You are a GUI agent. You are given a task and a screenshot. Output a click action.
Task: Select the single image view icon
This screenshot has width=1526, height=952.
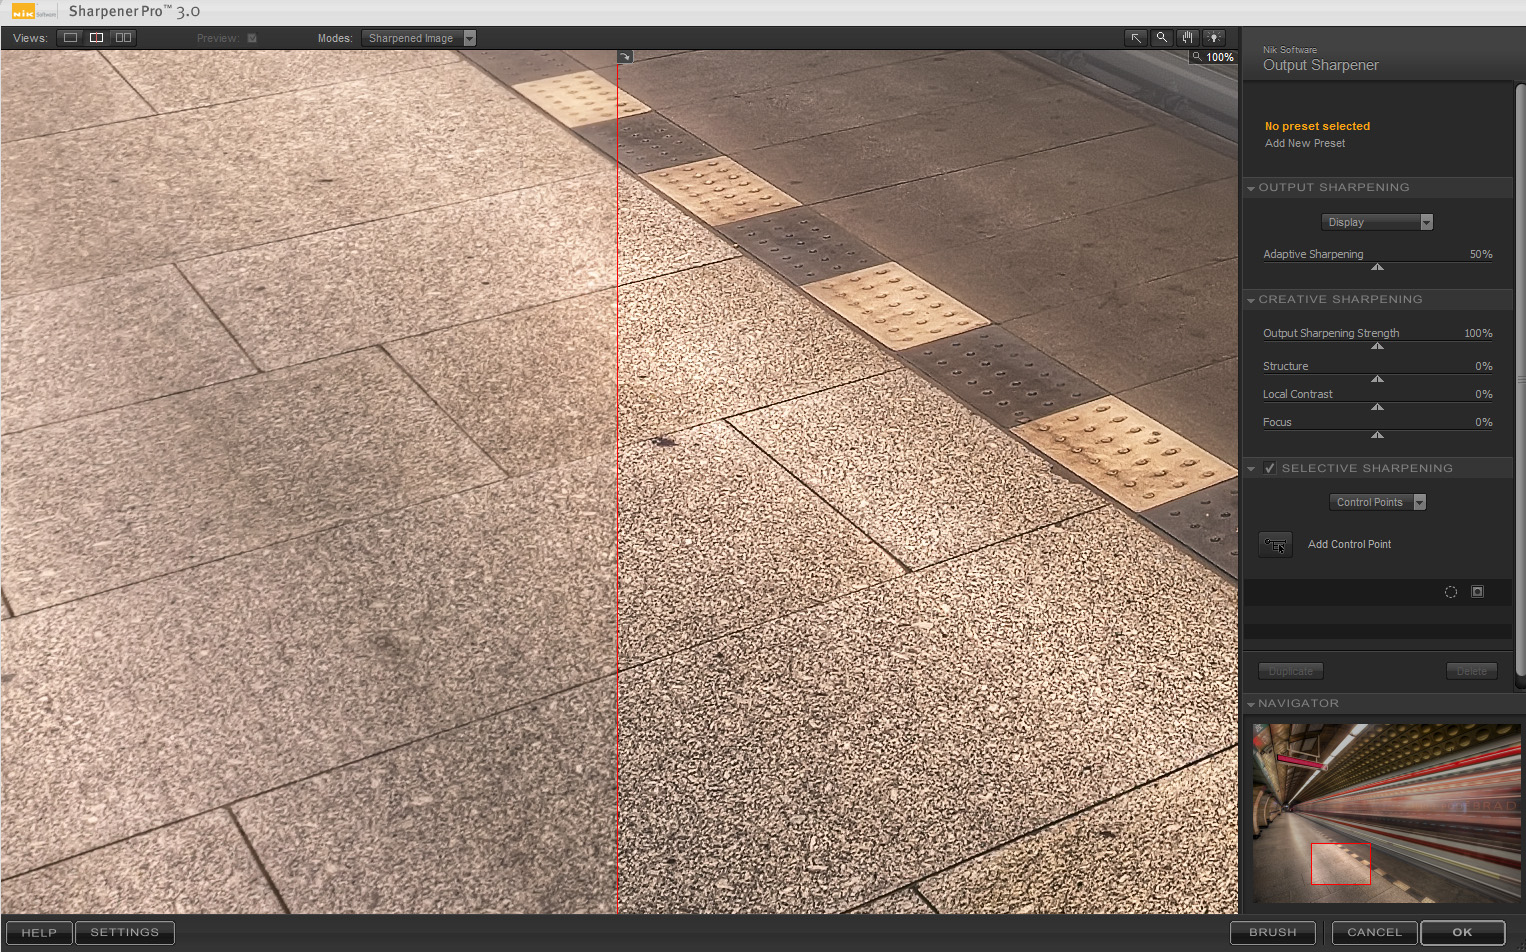70,38
